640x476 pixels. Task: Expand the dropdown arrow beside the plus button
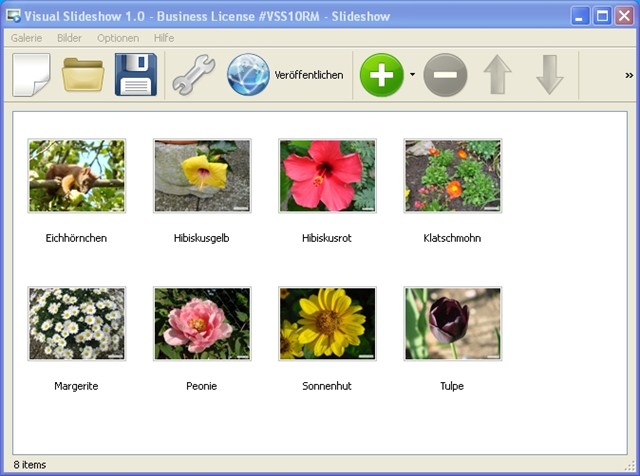[412, 75]
